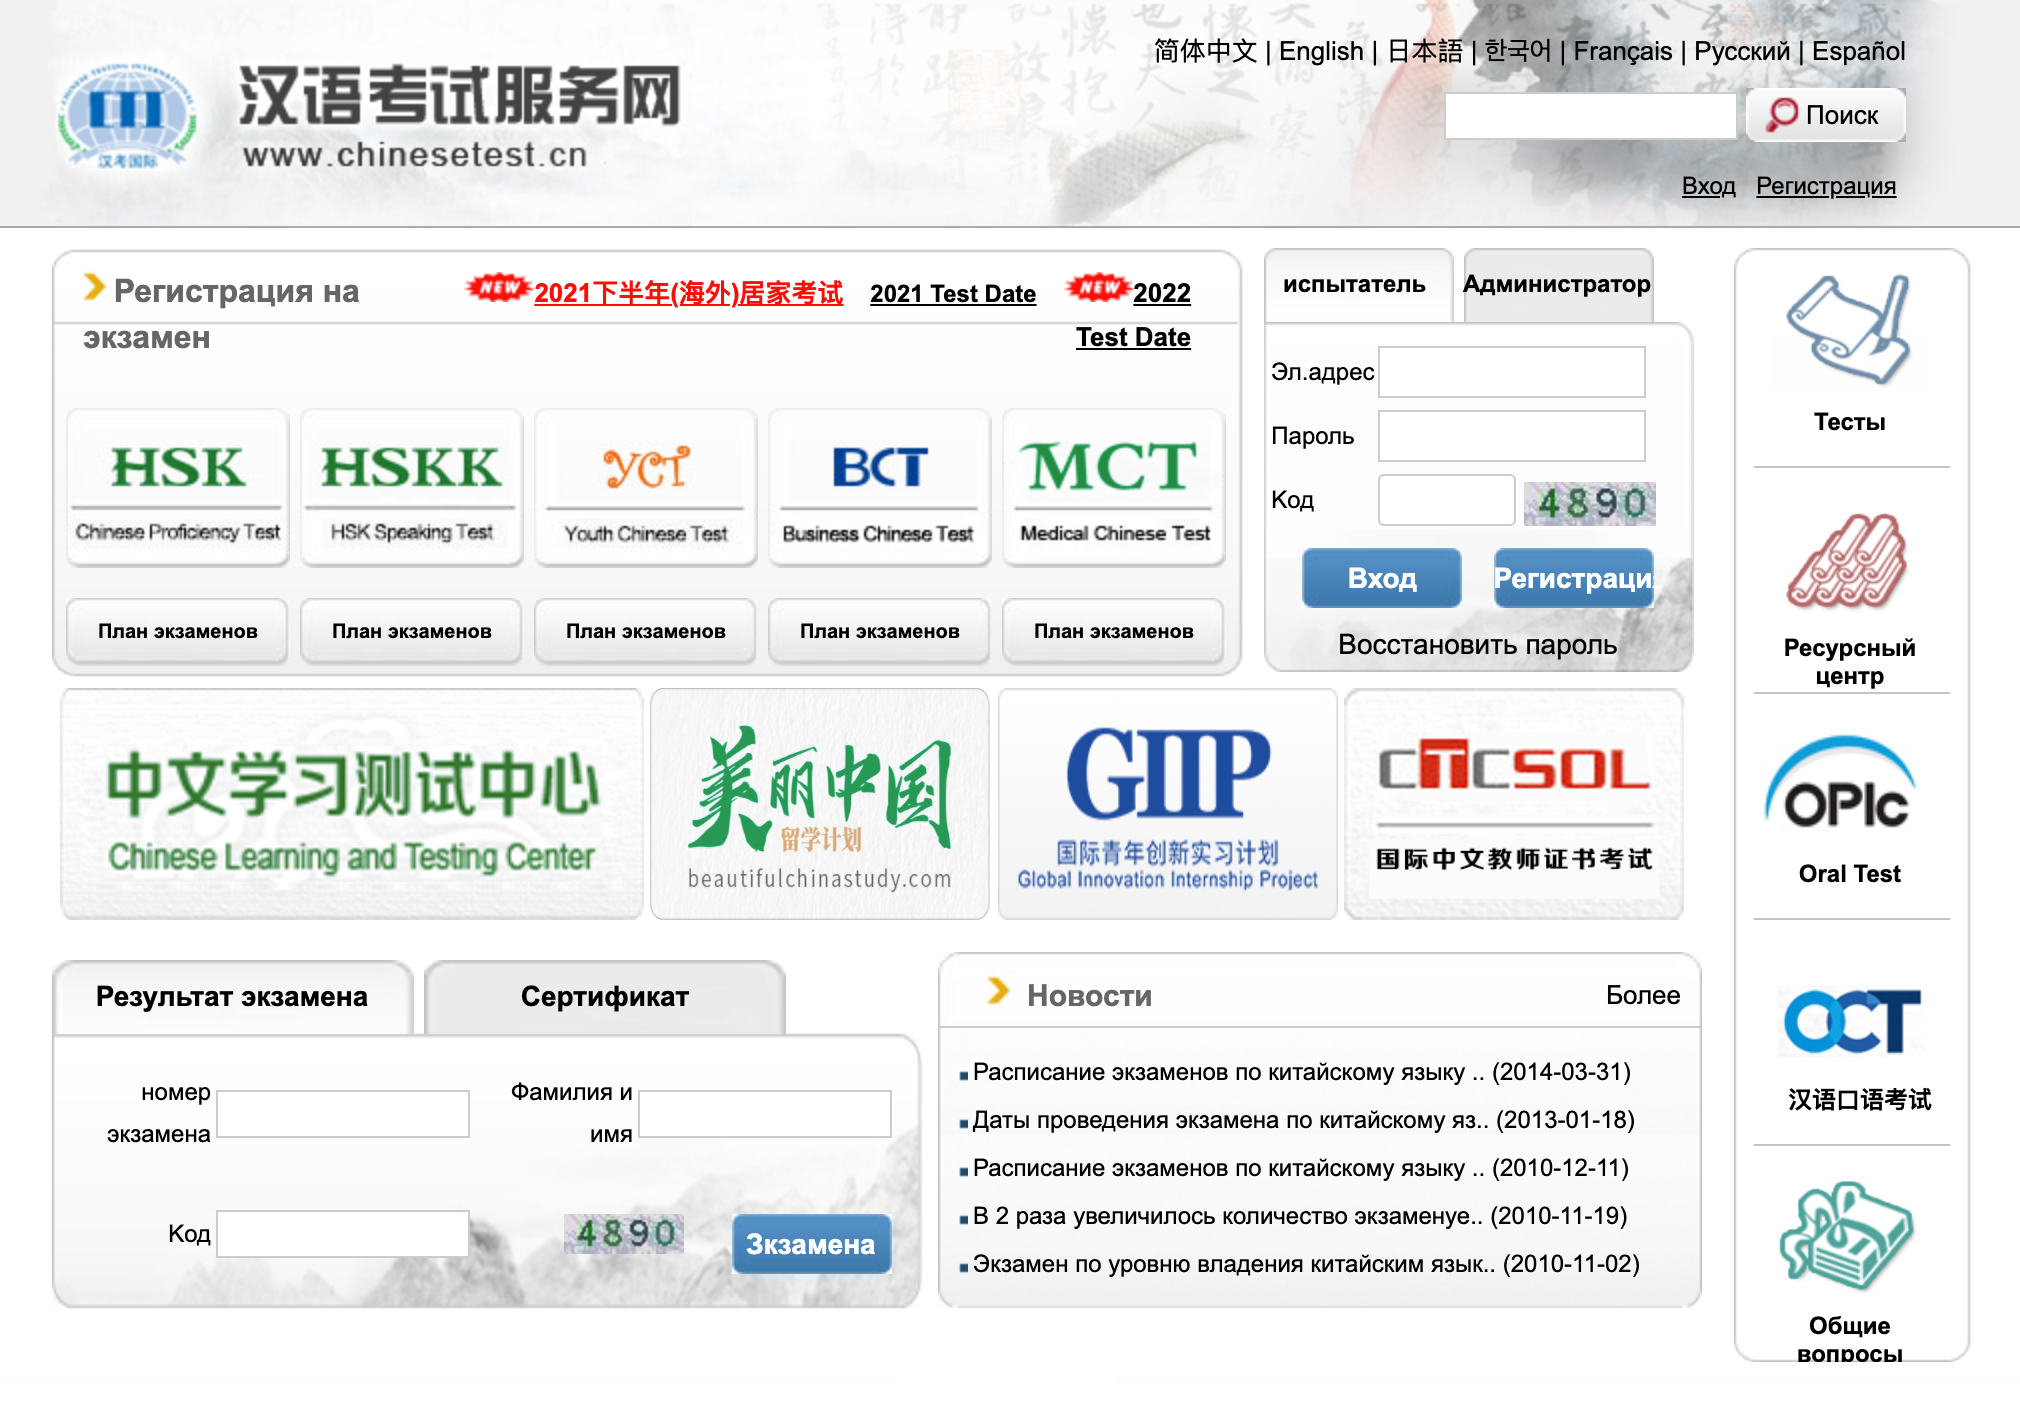Open the CTCSOL certificate exam banner

tap(1514, 804)
